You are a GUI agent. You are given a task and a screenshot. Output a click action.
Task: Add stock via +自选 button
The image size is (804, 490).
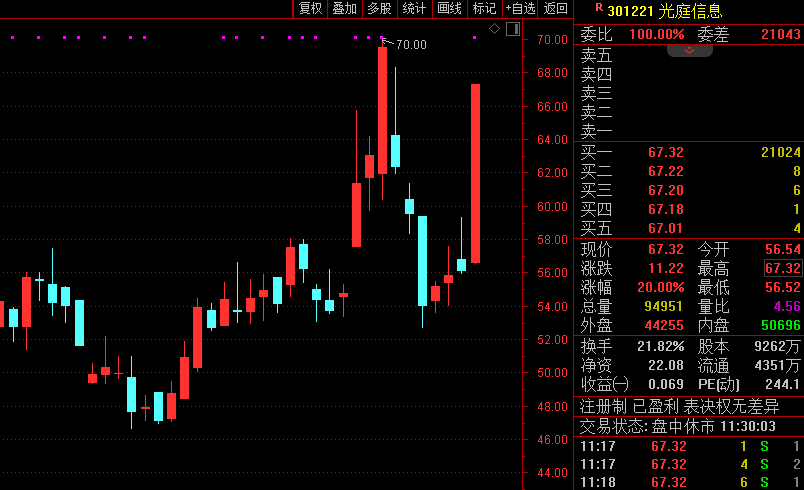(x=520, y=9)
